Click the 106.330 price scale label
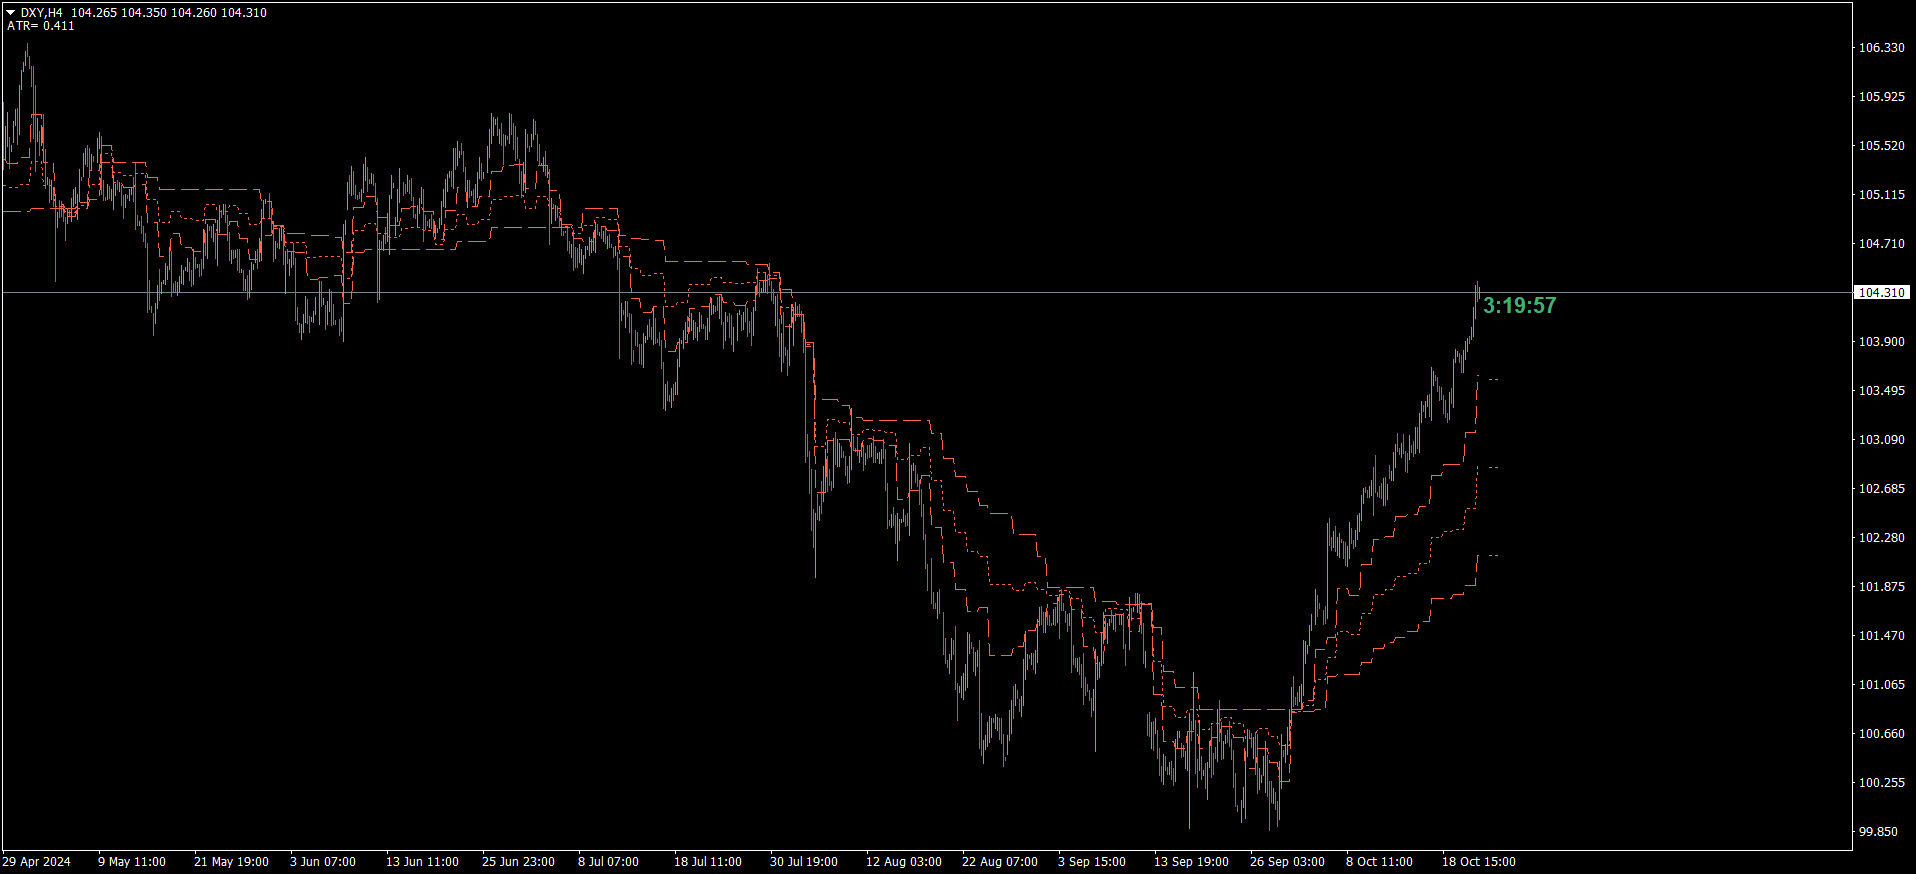The width and height of the screenshot is (1916, 874). (x=1881, y=47)
